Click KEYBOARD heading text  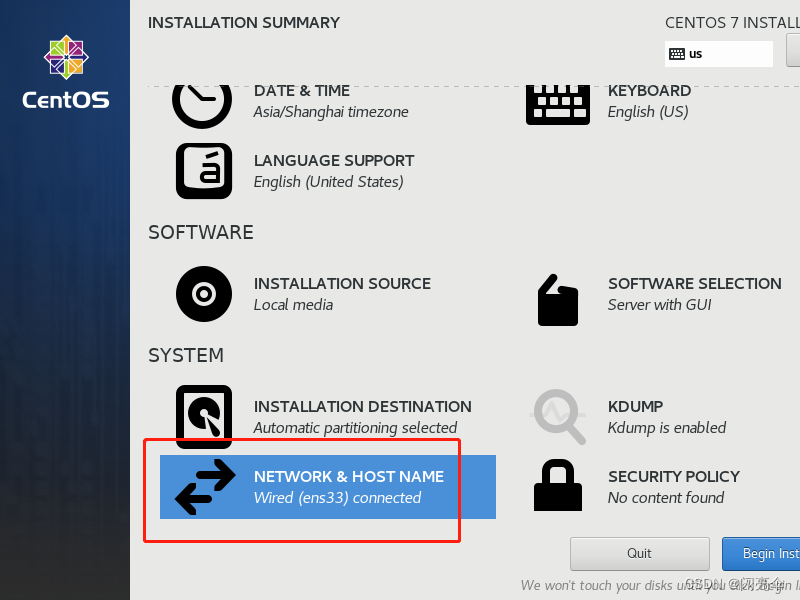649,91
